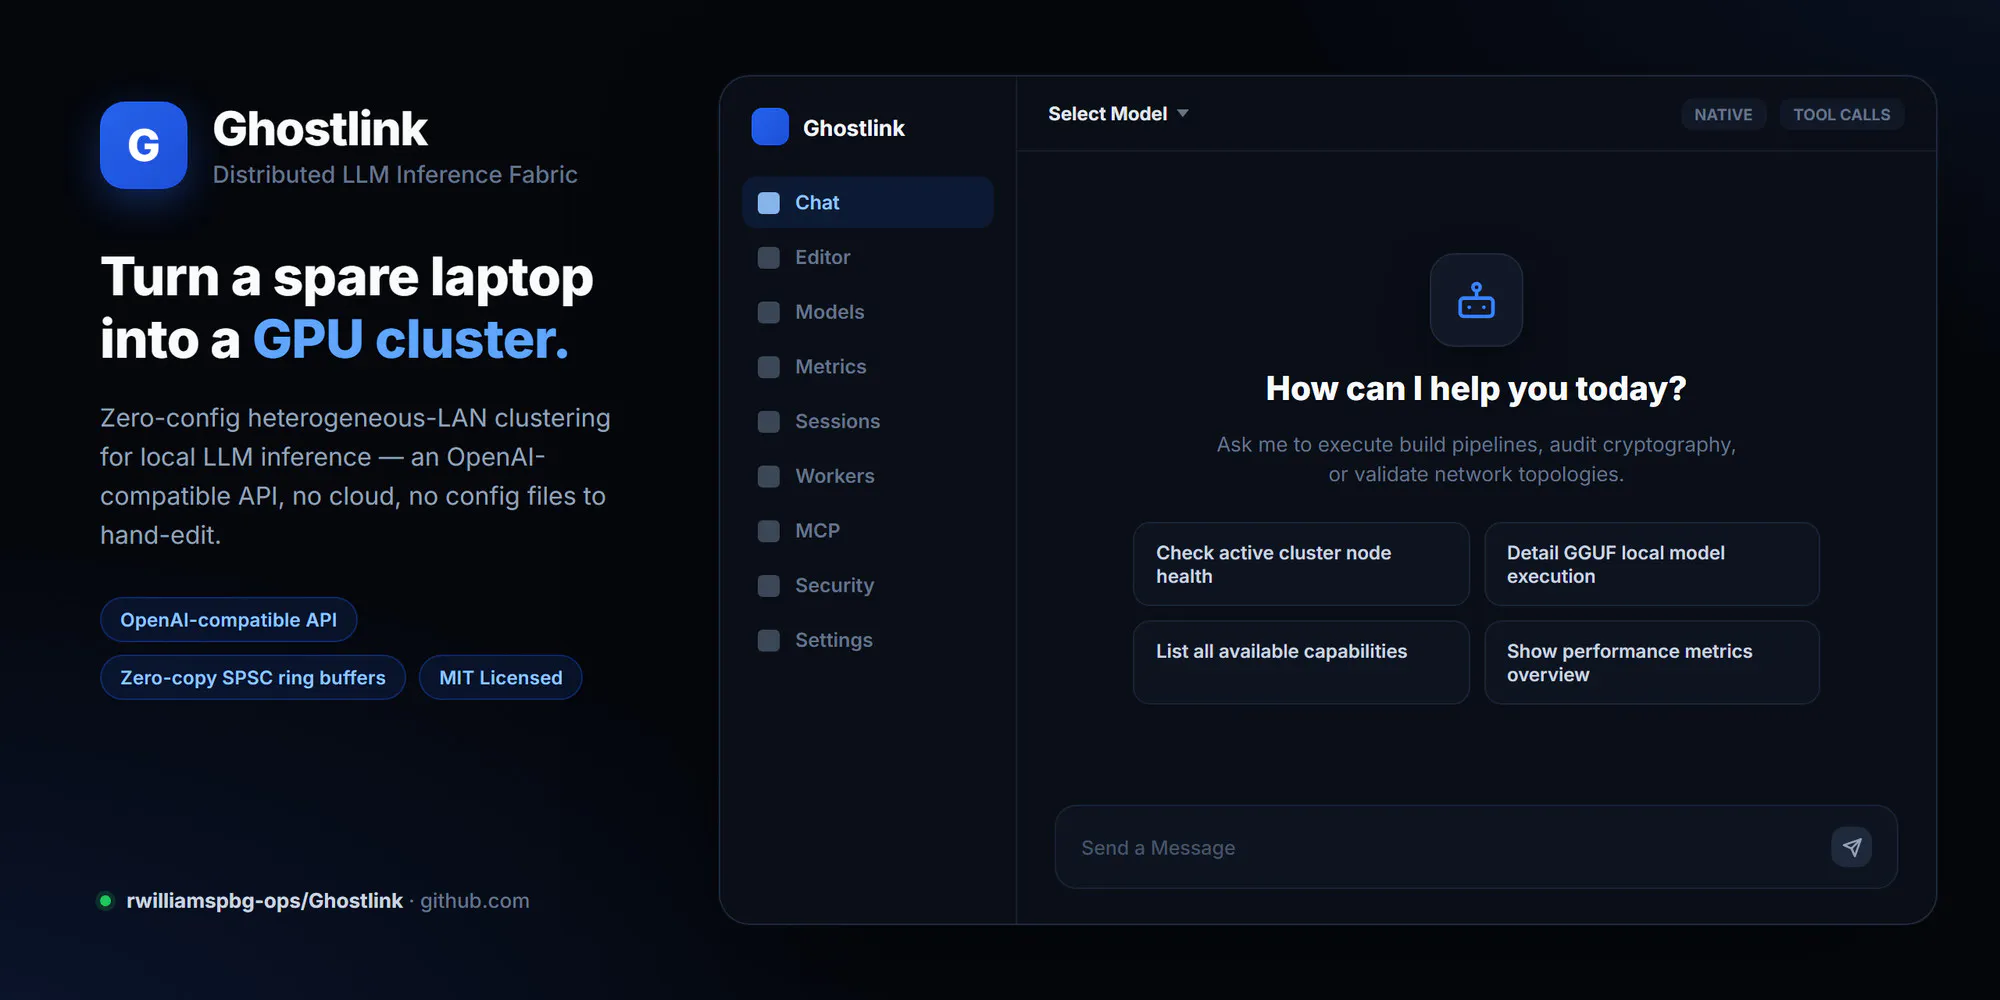Click the Editor sidebar icon
2000x1000 pixels.
(769, 258)
